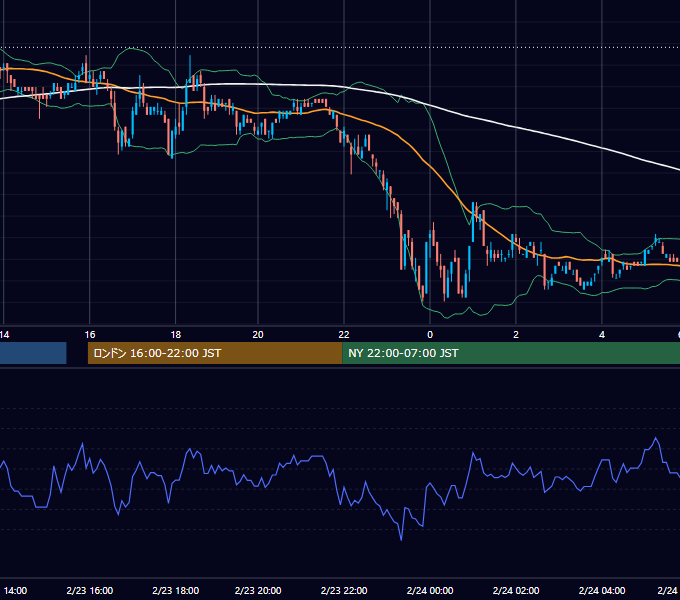The image size is (680, 600).
Task: Click the "14:00" label on oscillator time axis
Action: 15,590
